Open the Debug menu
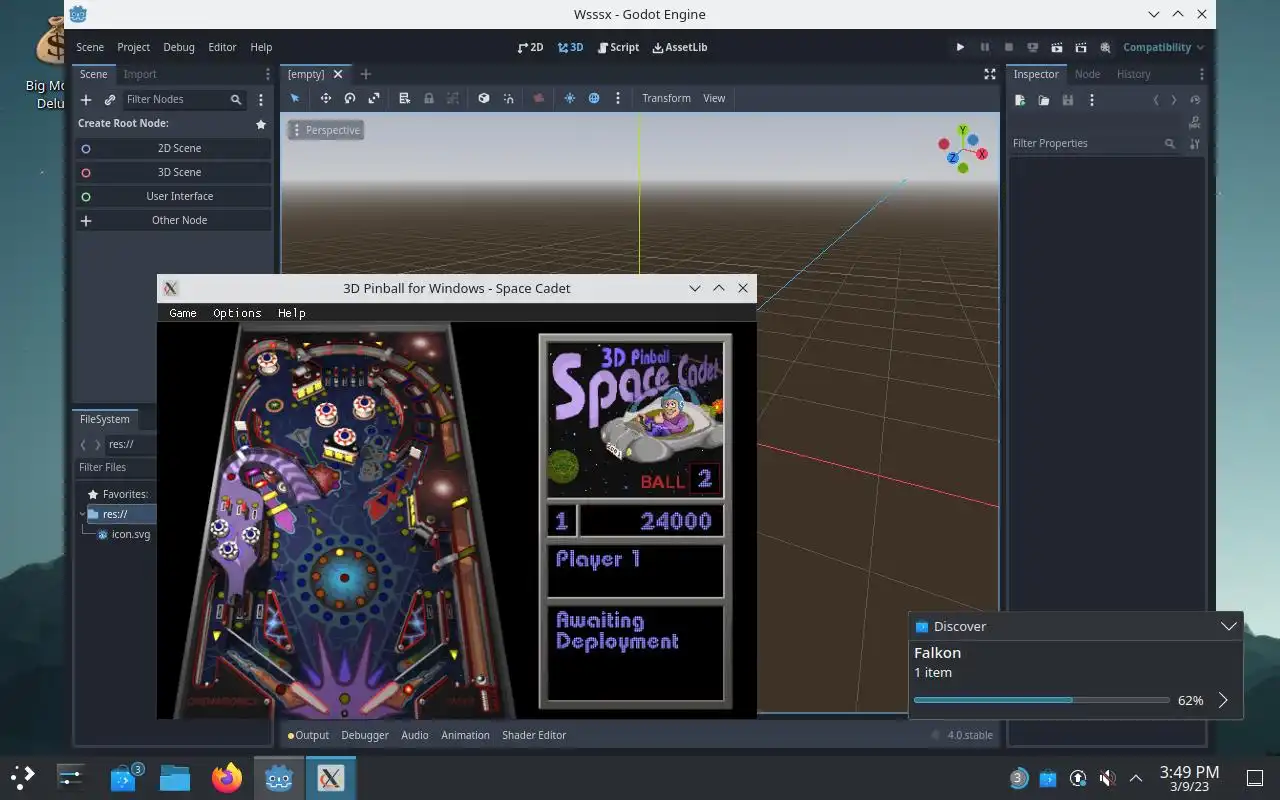The height and width of the screenshot is (800, 1280). pos(179,47)
